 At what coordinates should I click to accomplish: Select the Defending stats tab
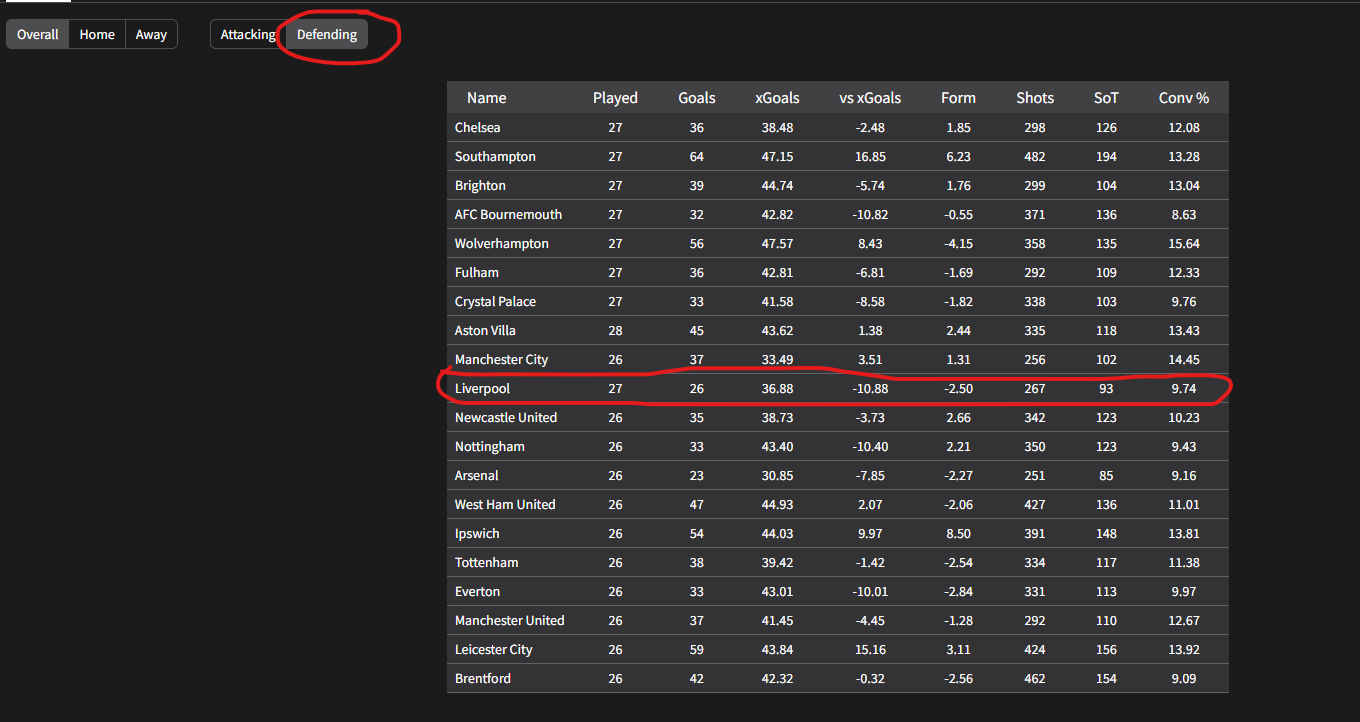pyautogui.click(x=327, y=34)
